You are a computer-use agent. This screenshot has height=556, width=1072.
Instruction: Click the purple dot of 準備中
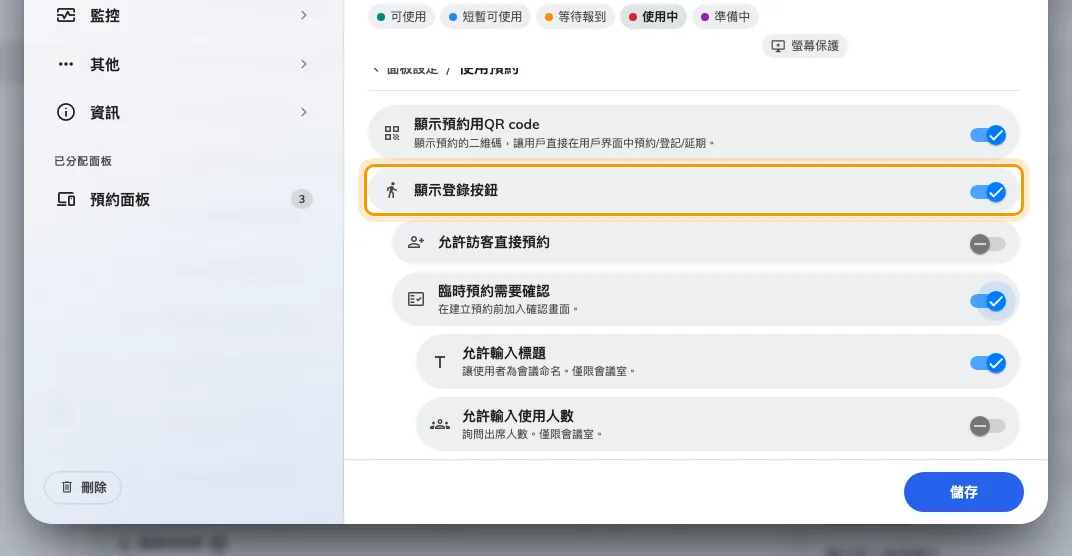coord(705,17)
